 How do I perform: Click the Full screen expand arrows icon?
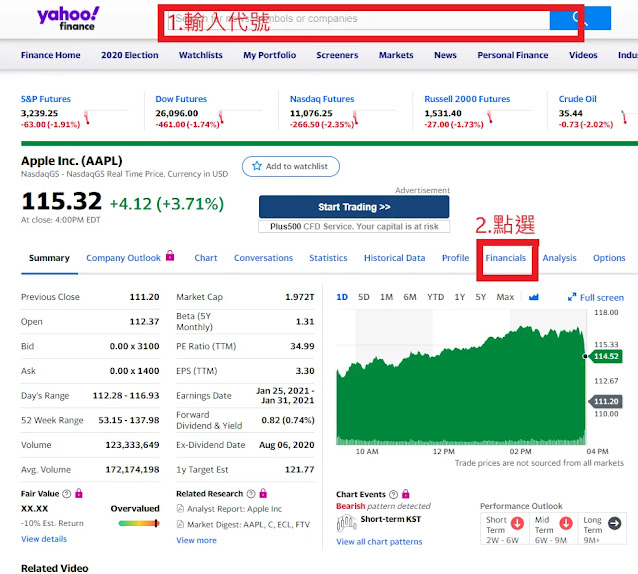(572, 297)
